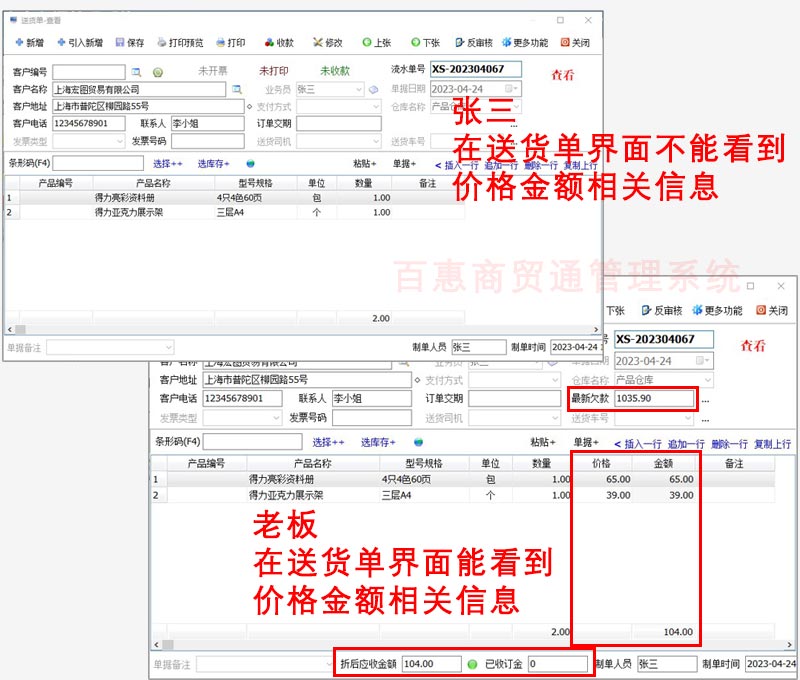Open 更多功能 in the back 老板 window
Image resolution: width=800 pixels, height=680 pixels.
(717, 310)
